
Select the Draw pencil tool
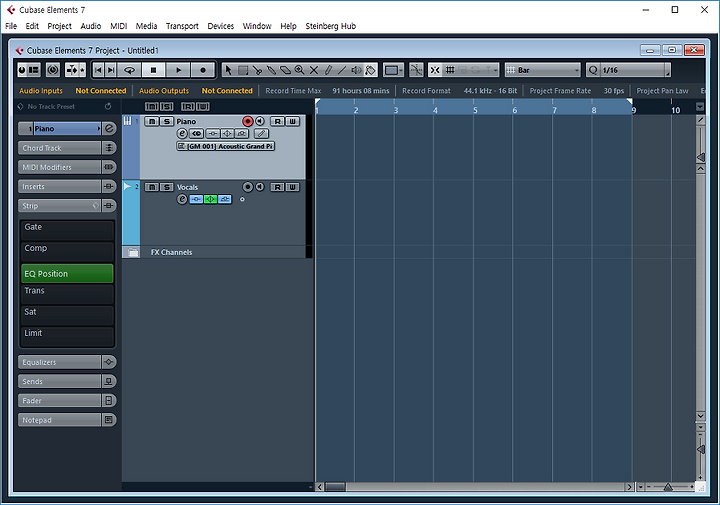[x=328, y=70]
